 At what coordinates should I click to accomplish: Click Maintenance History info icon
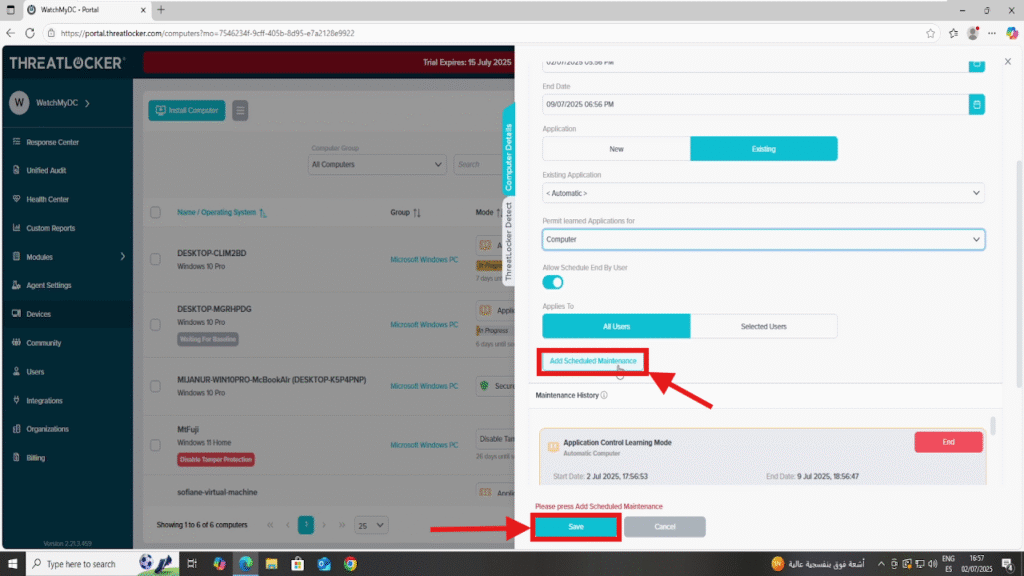[x=604, y=395]
